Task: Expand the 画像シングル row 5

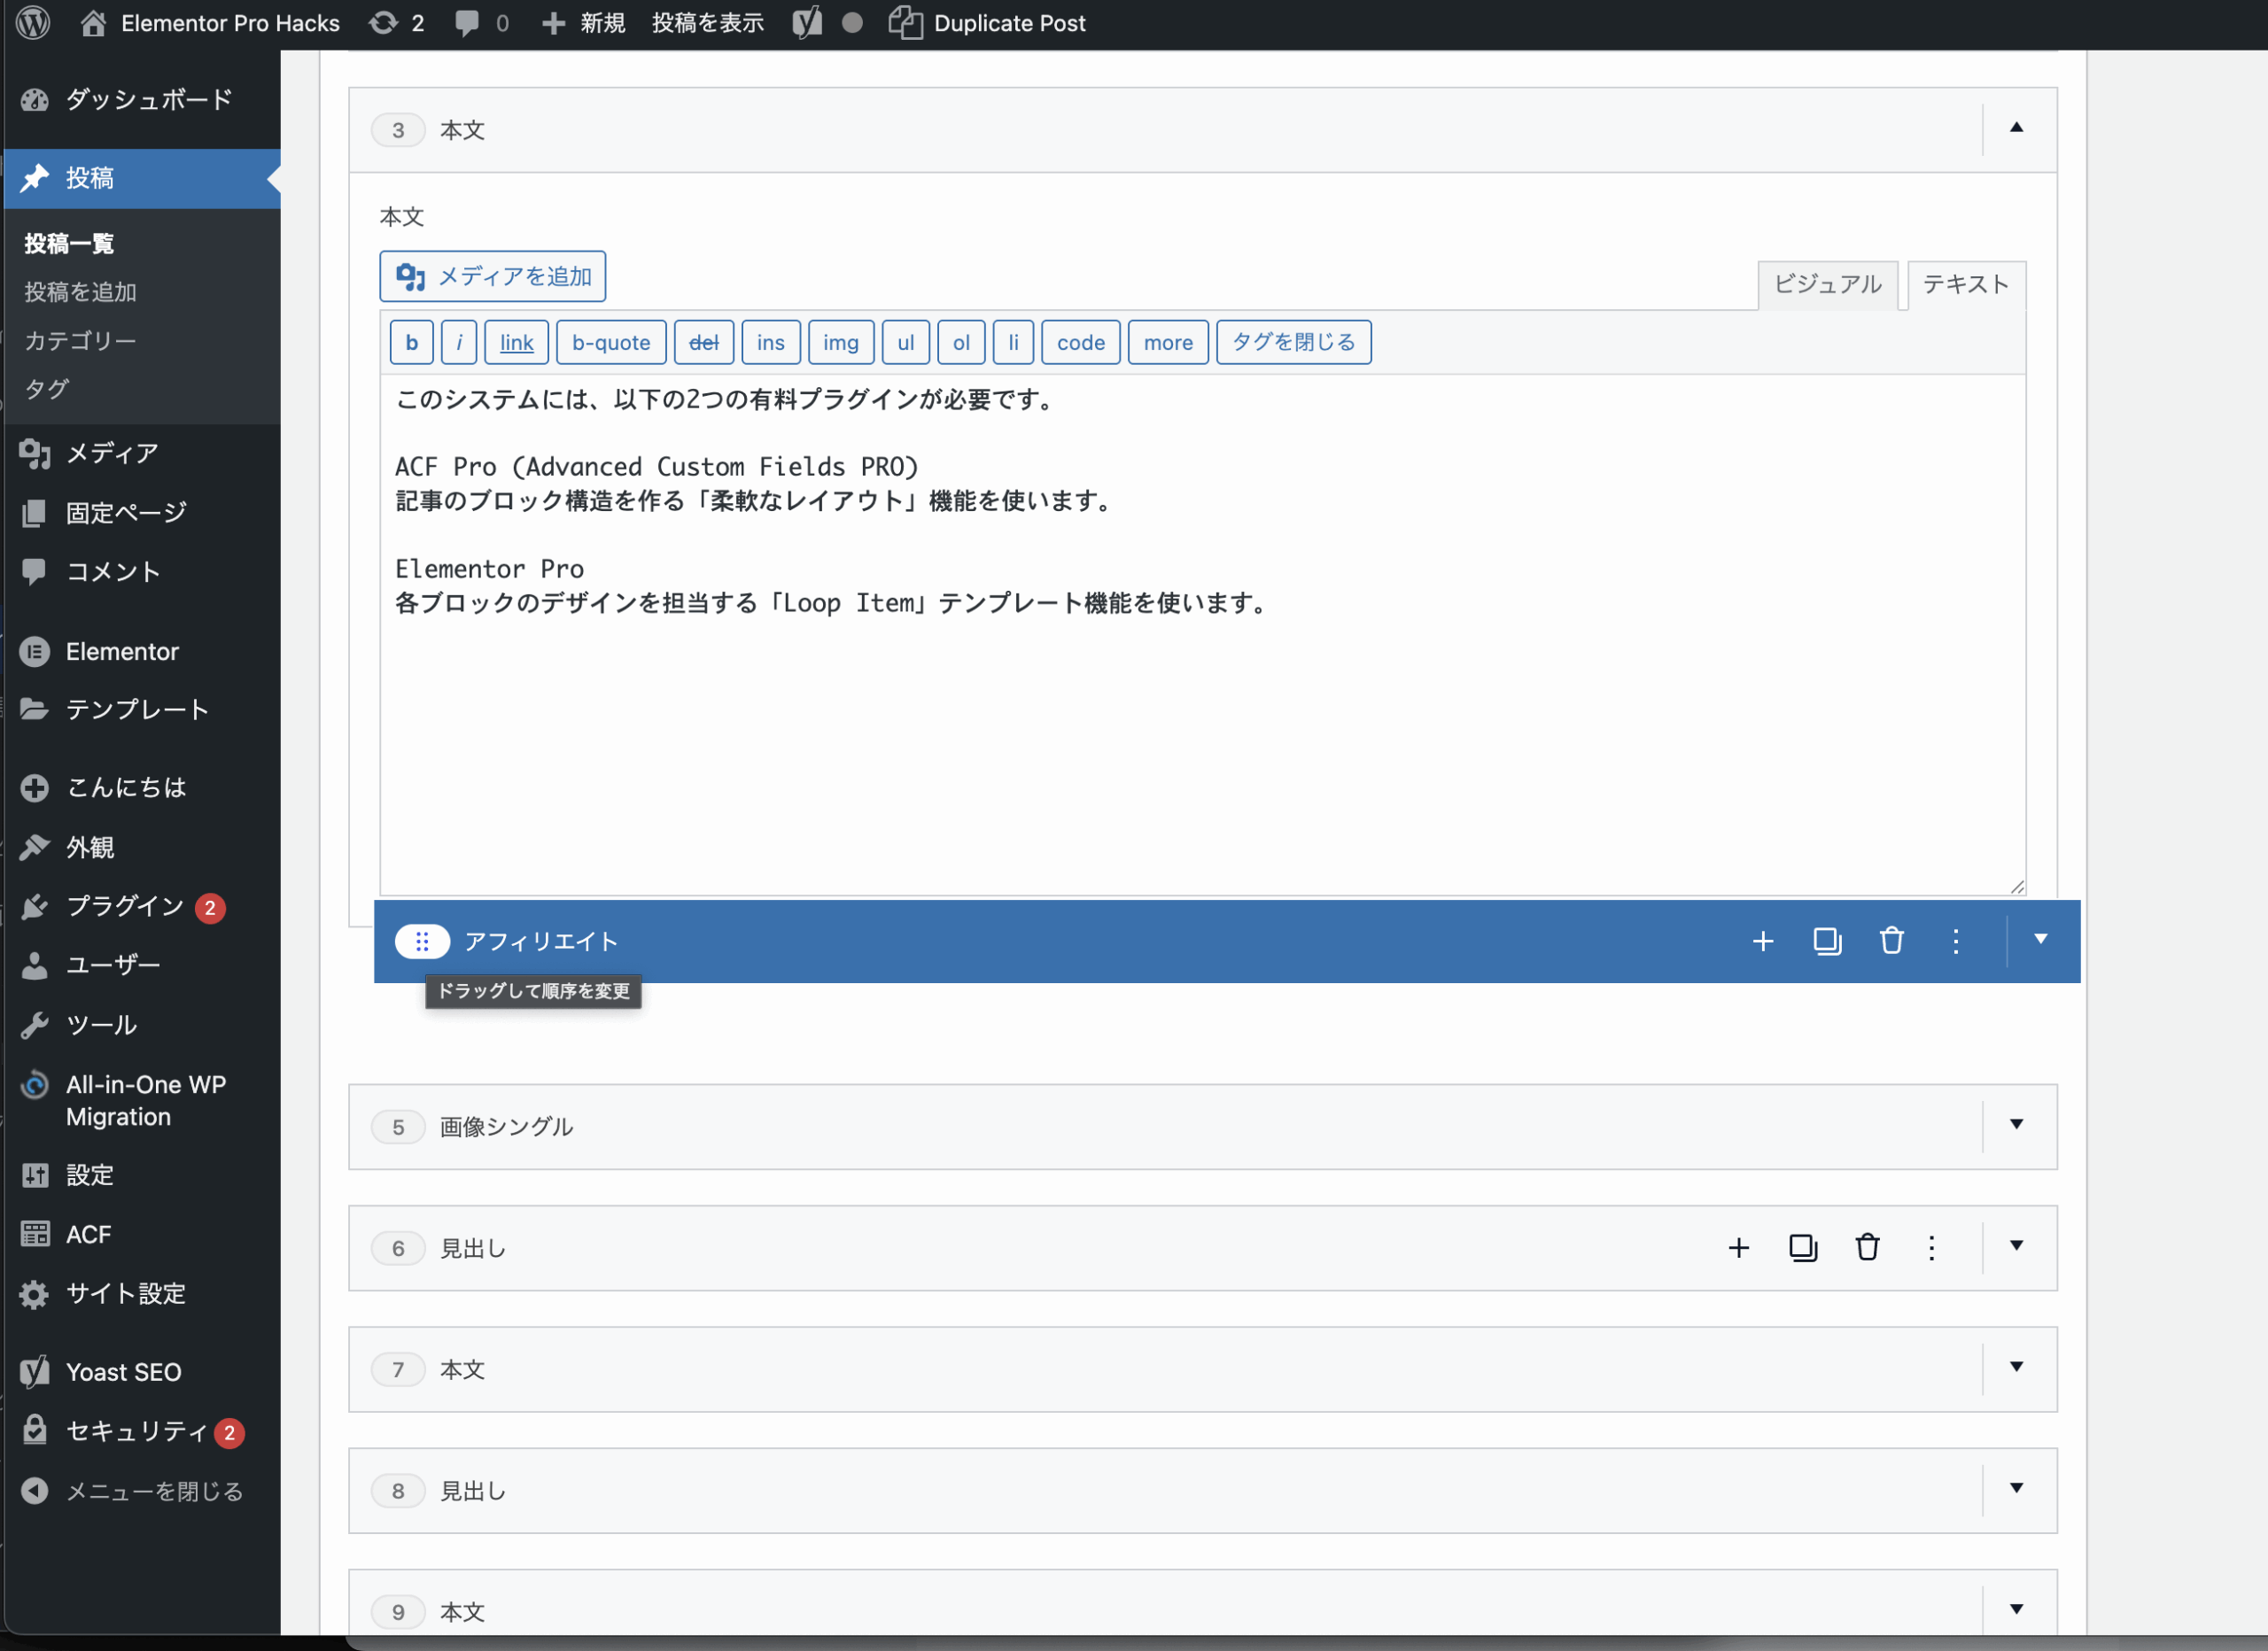Action: [2016, 1125]
